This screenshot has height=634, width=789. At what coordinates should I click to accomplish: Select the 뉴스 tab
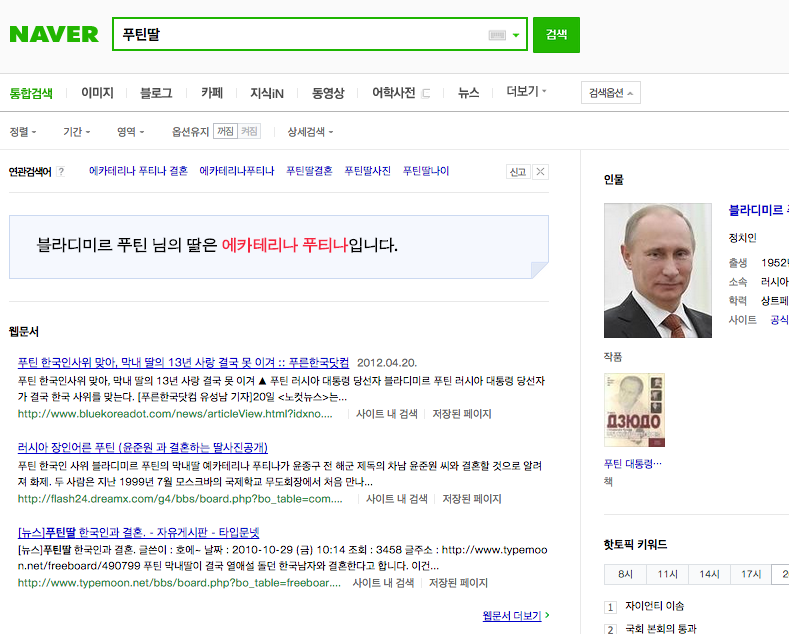(468, 93)
